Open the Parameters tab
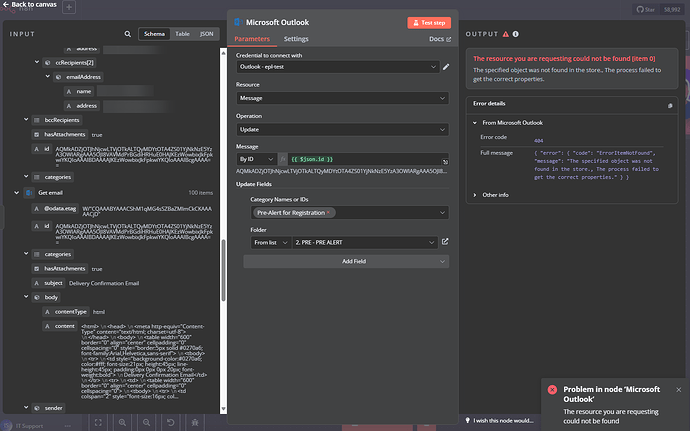This screenshot has height=431, width=690. 252,39
